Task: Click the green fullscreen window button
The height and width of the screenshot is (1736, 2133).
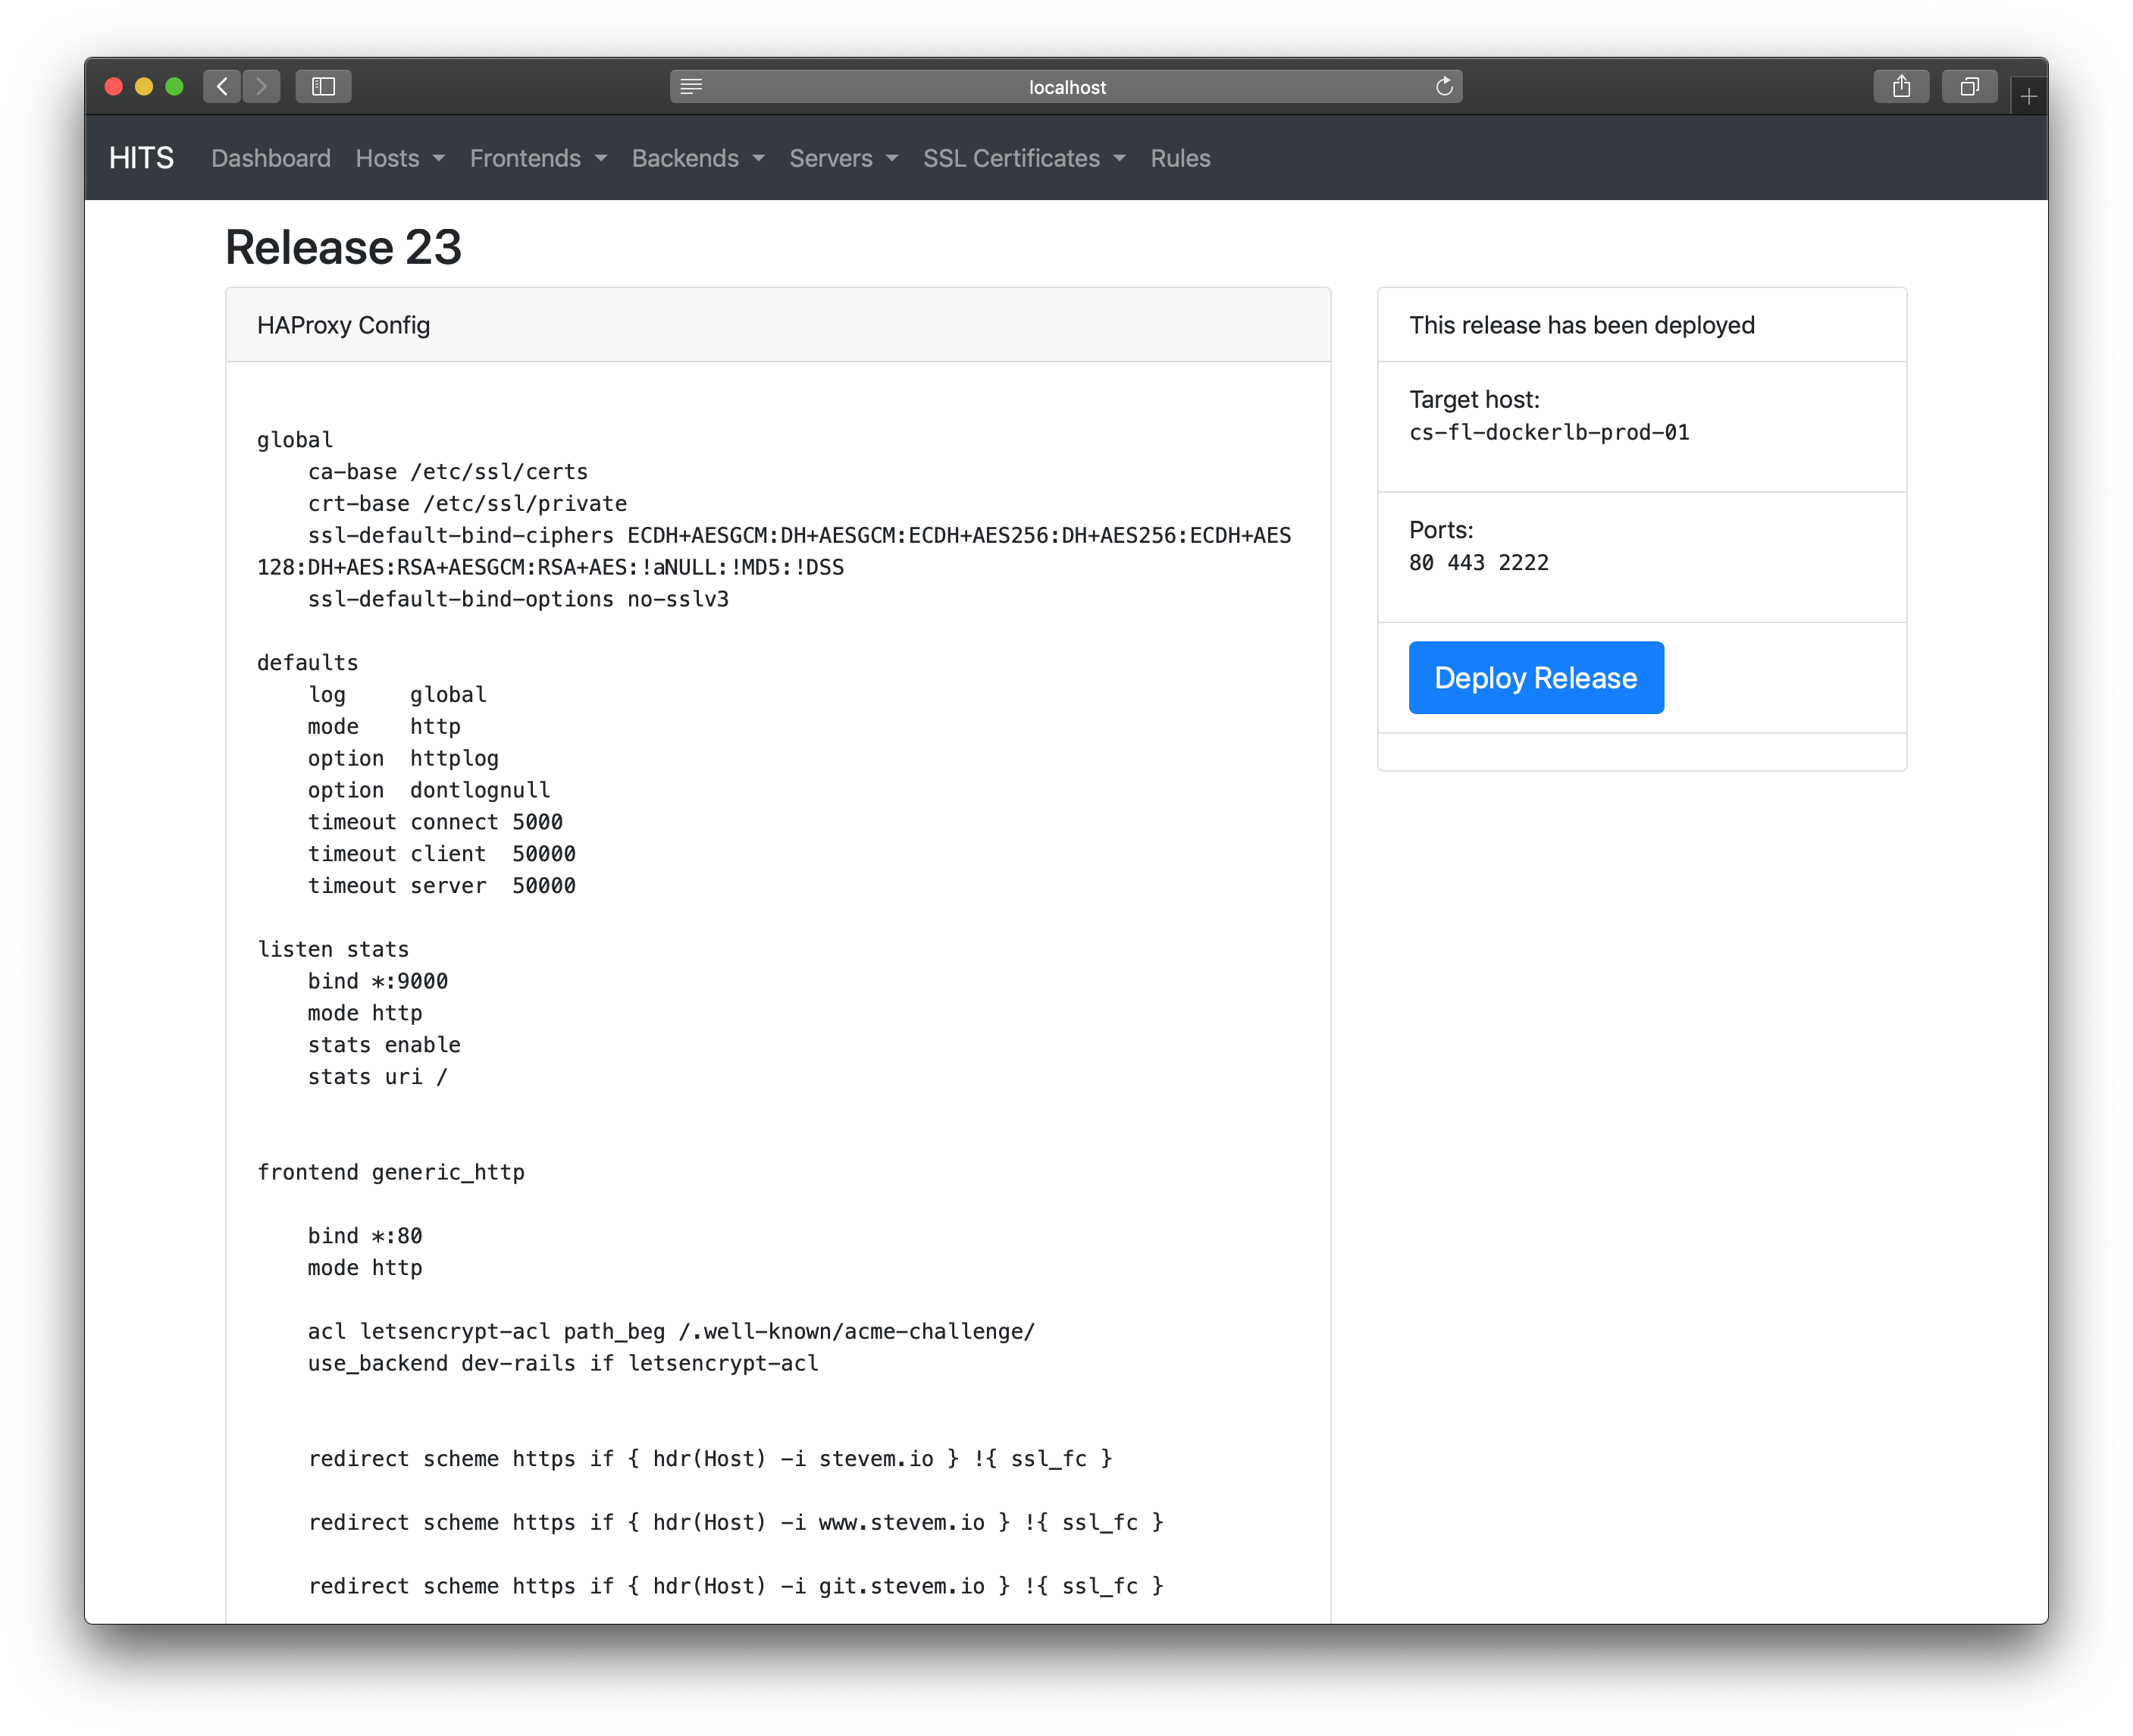Action: [x=174, y=87]
